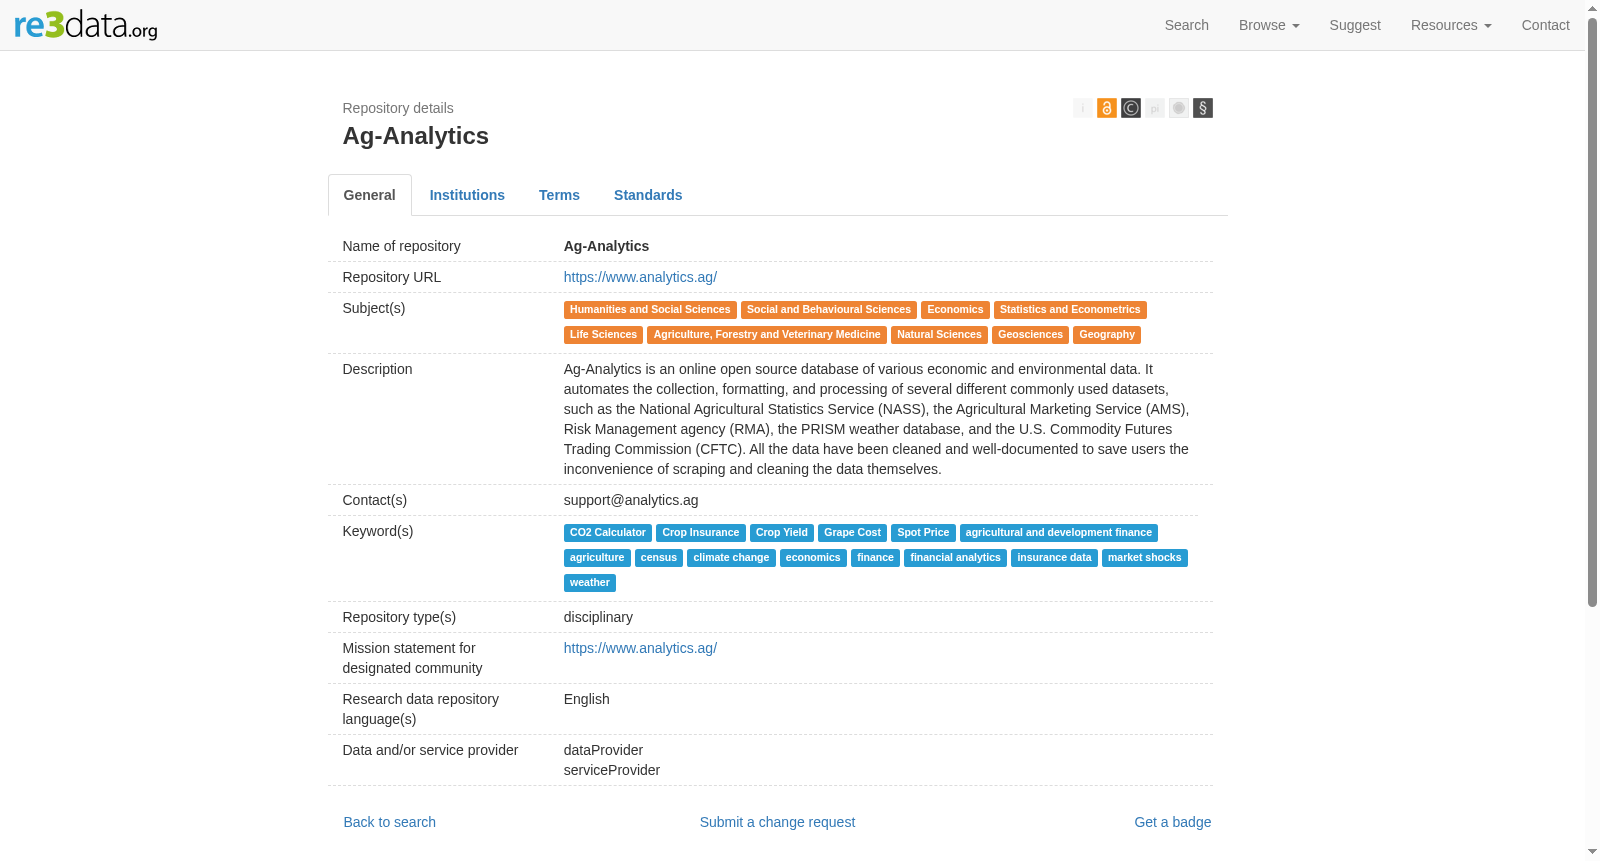Open the Mission statement analytics.ag link

[640, 648]
